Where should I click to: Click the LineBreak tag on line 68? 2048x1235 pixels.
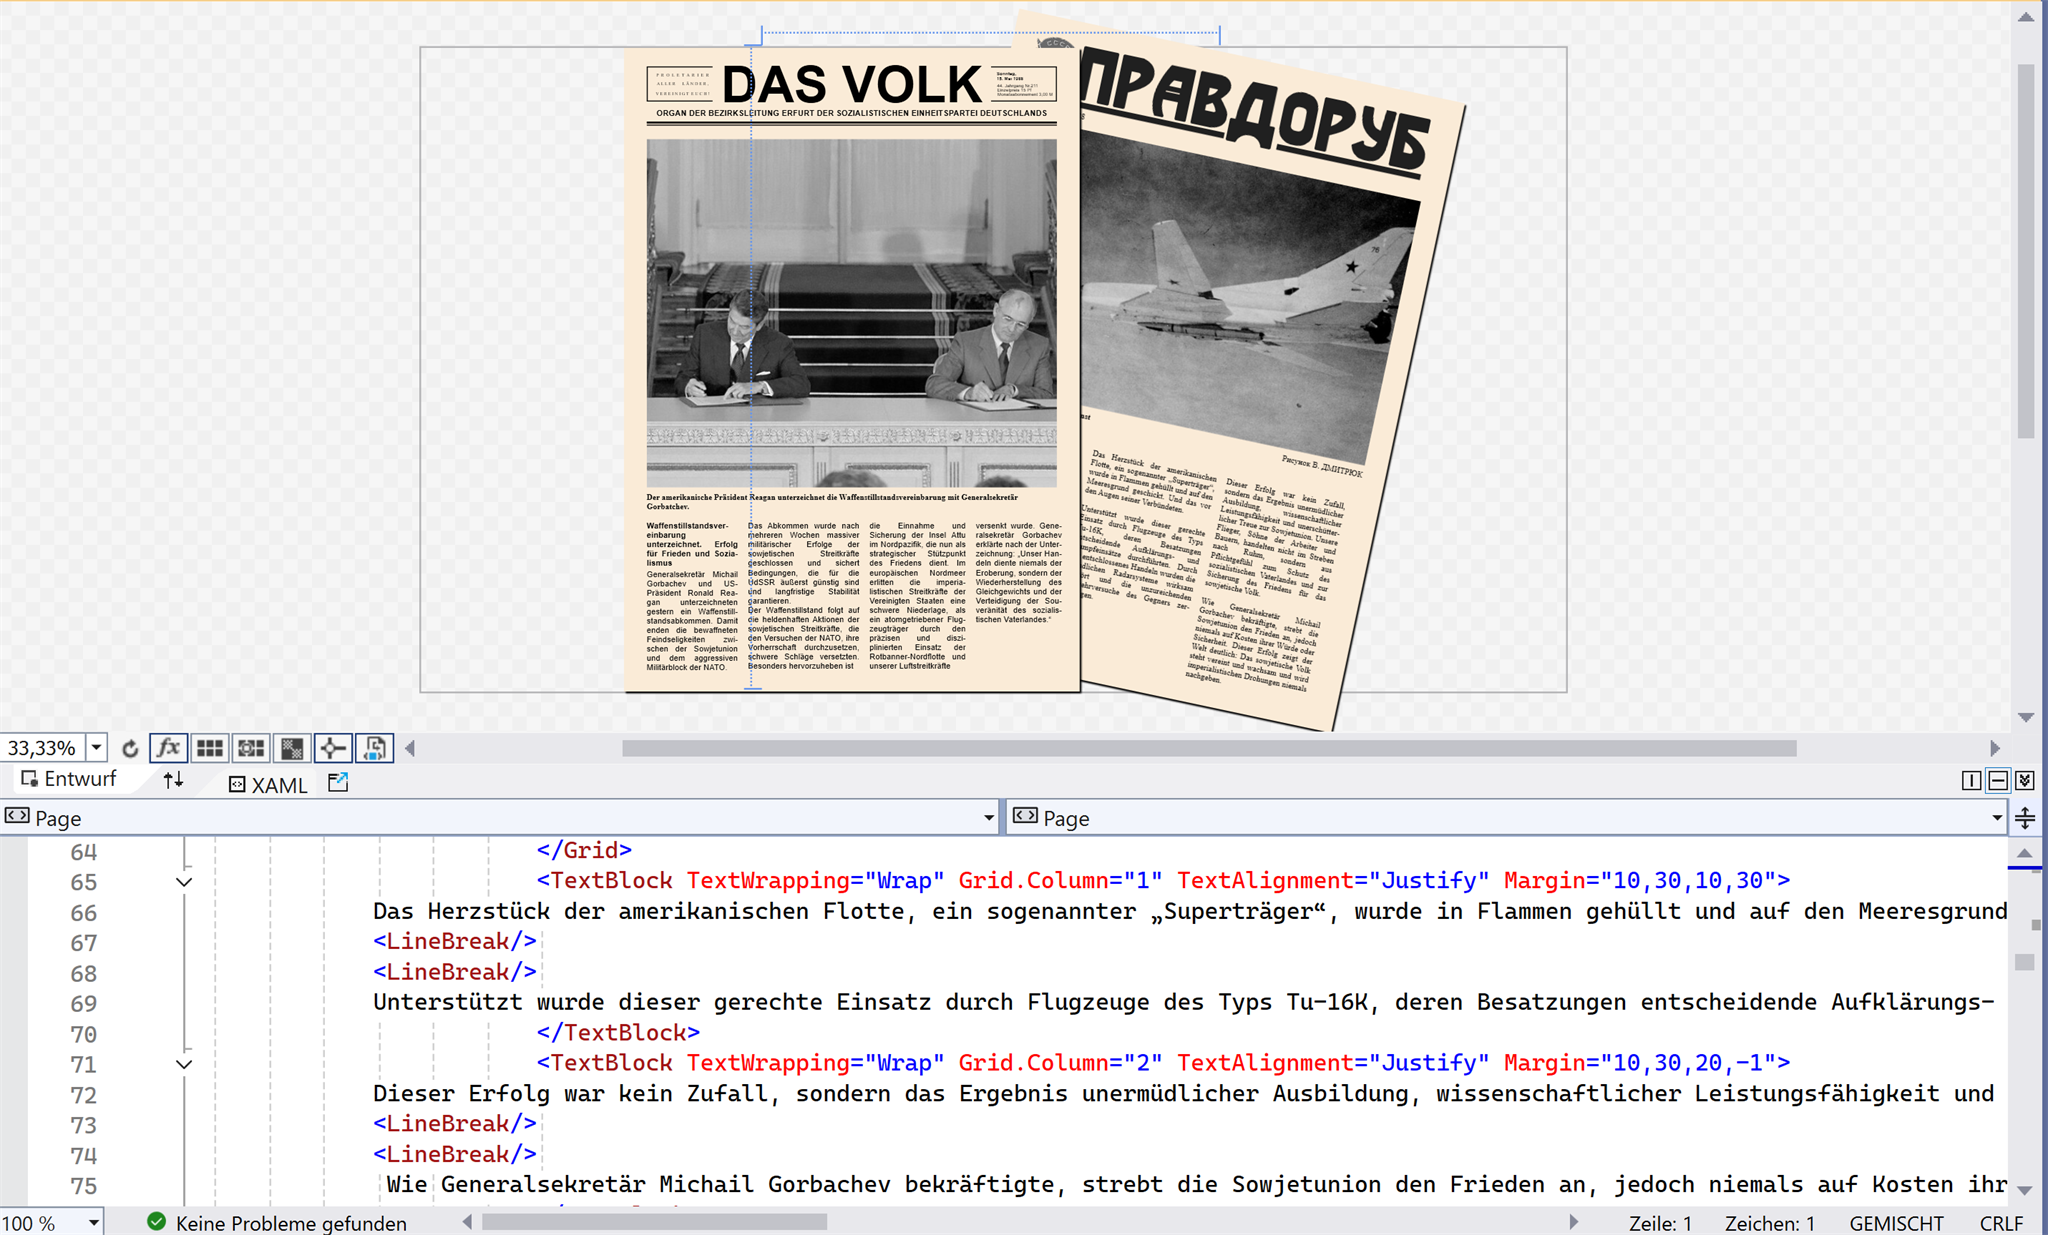click(455, 972)
